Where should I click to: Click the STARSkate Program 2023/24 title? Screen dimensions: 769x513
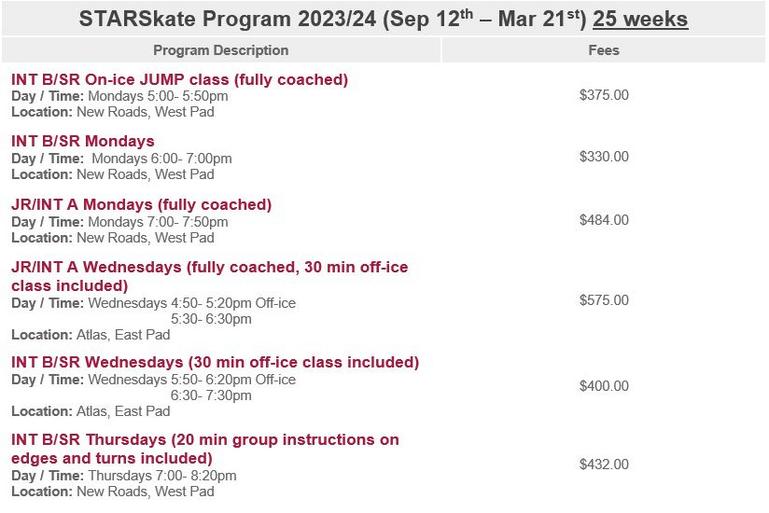point(383,19)
